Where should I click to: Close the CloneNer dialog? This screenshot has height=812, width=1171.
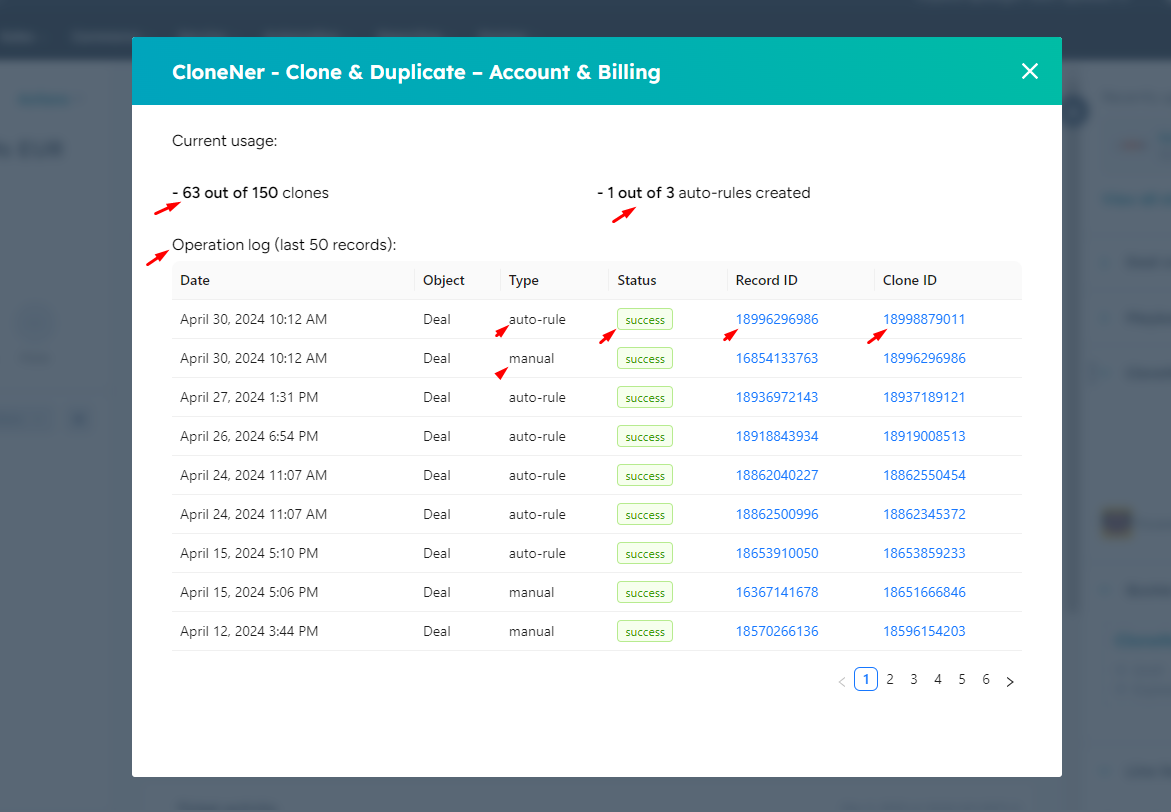point(1029,71)
